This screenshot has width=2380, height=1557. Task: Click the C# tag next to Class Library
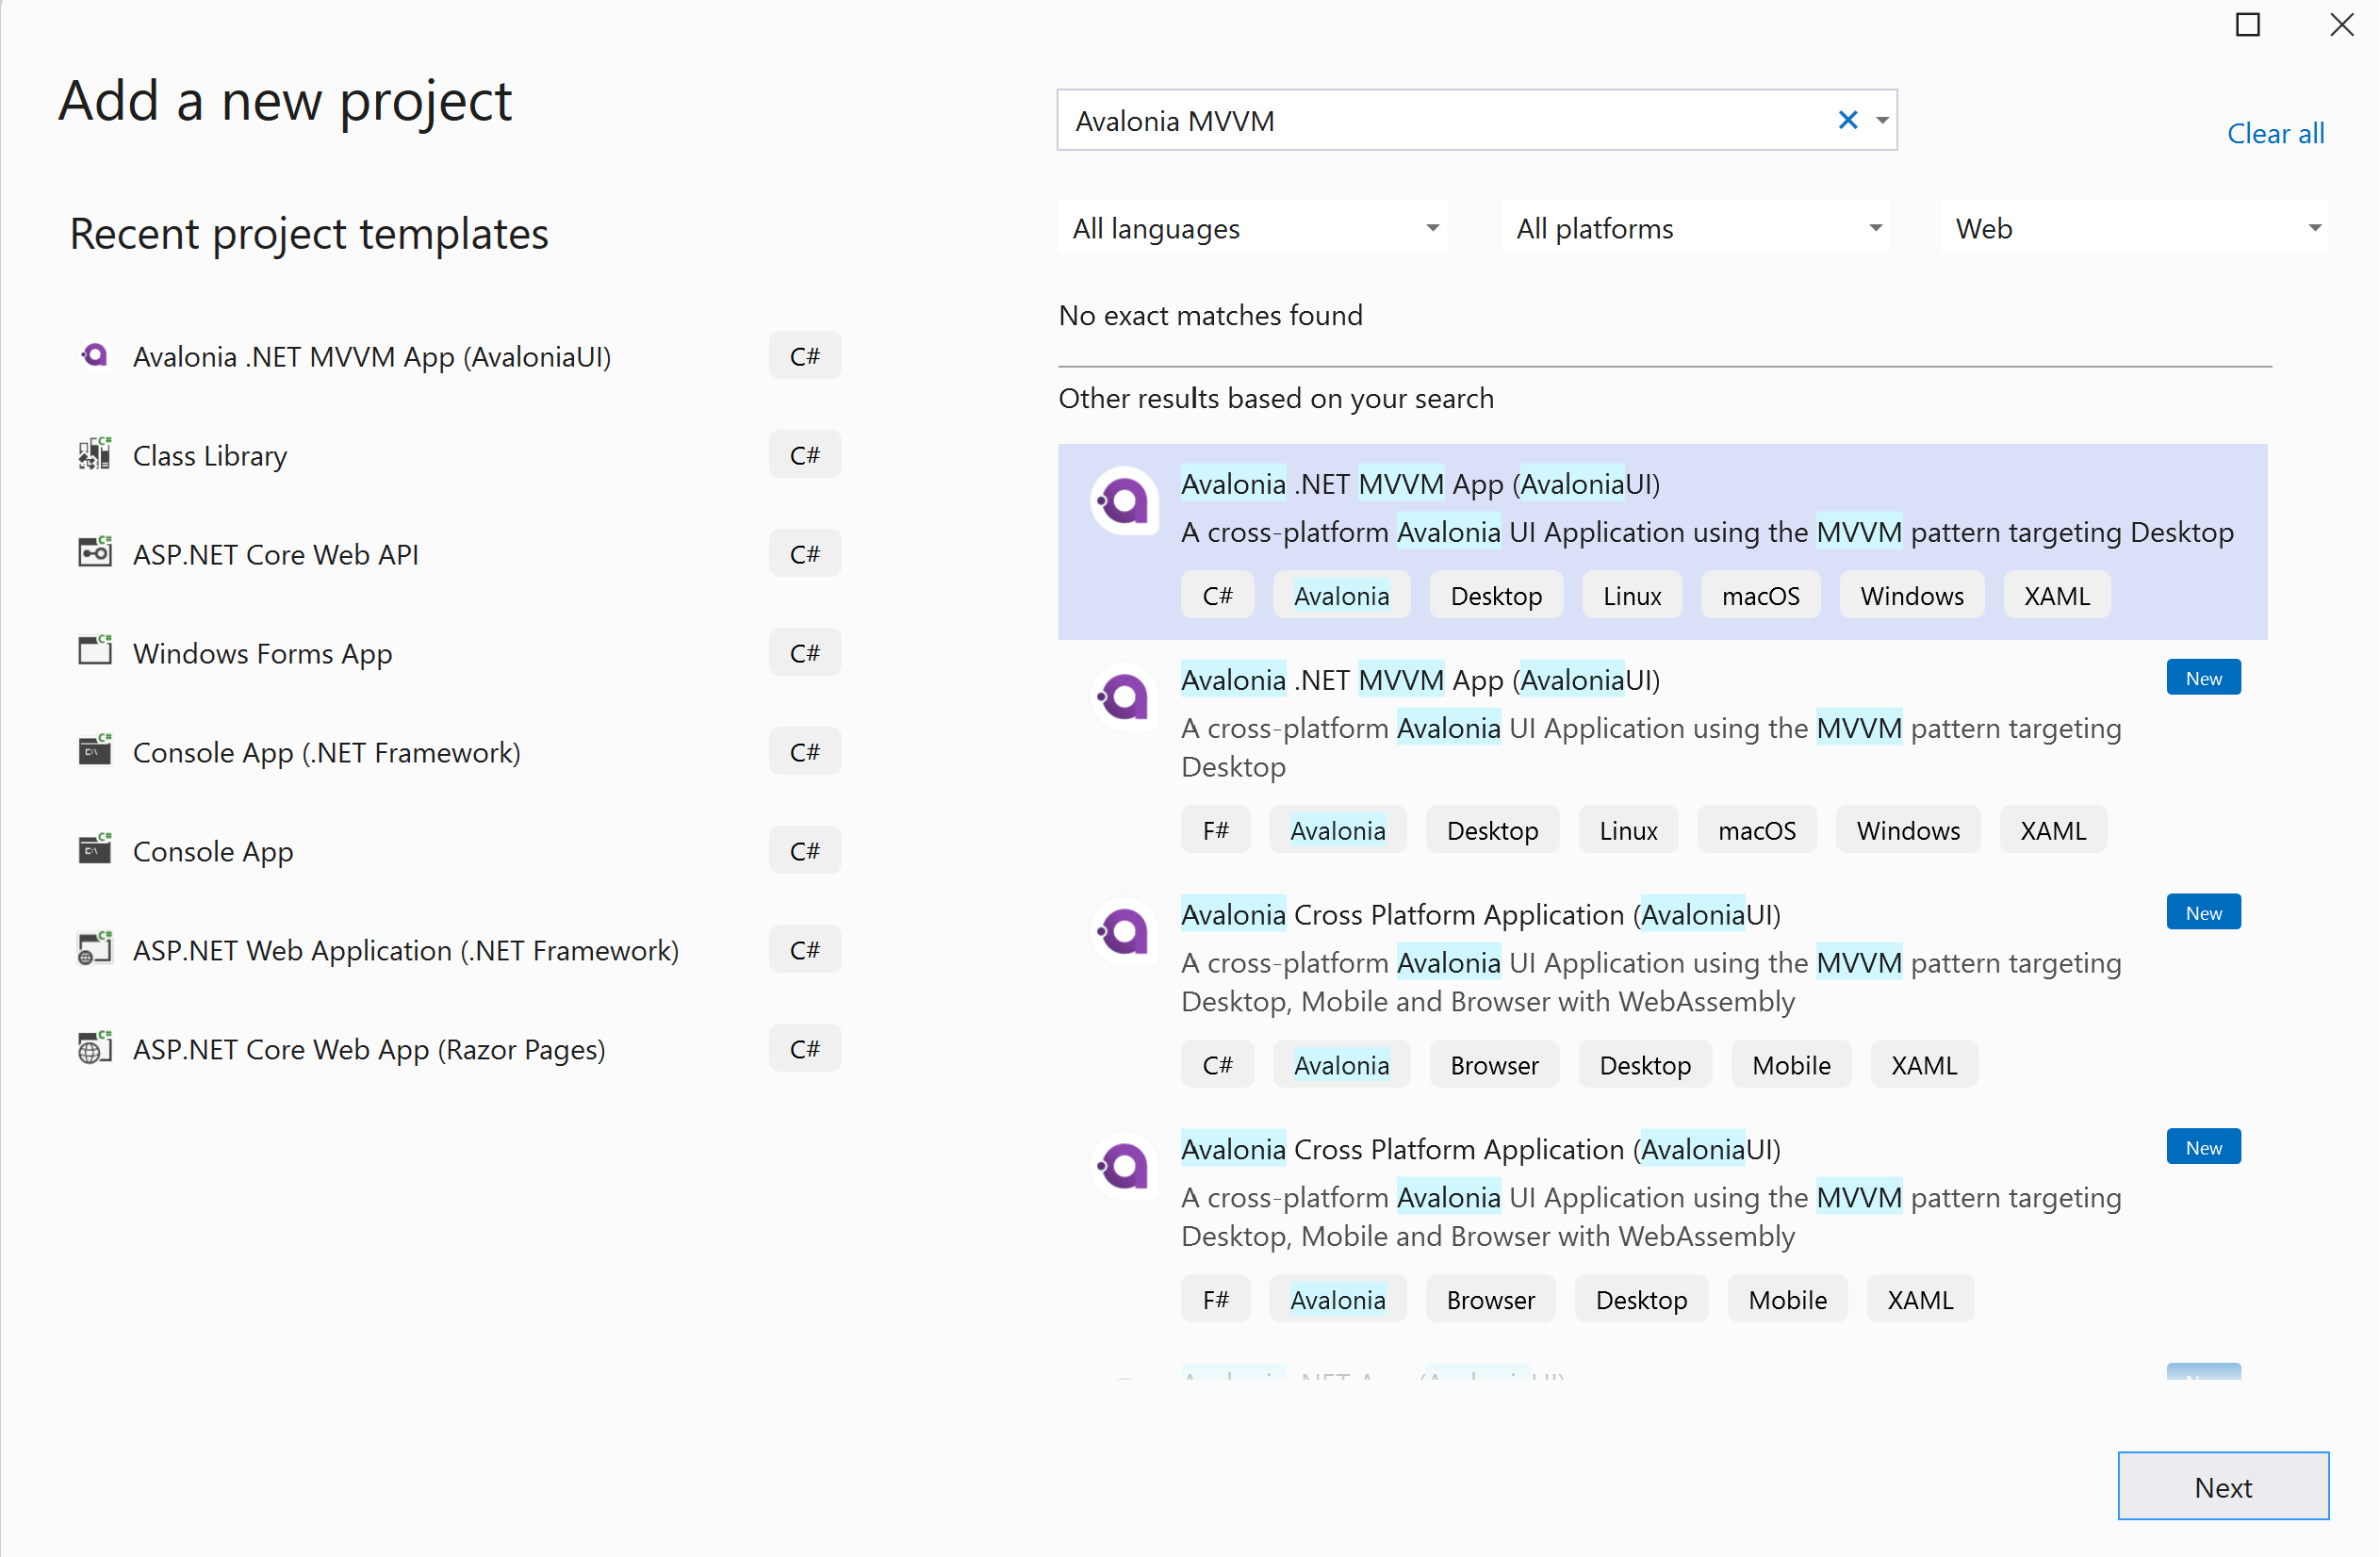(805, 455)
